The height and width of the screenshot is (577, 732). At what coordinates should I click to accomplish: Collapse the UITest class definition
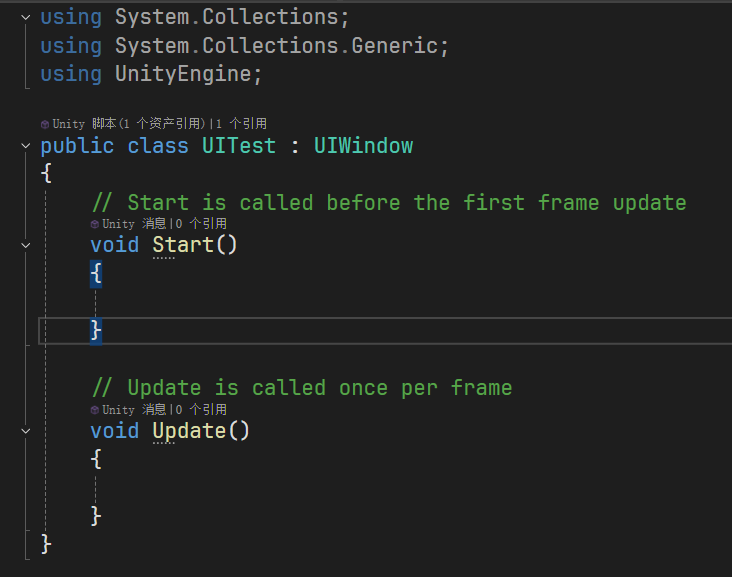pos(26,146)
